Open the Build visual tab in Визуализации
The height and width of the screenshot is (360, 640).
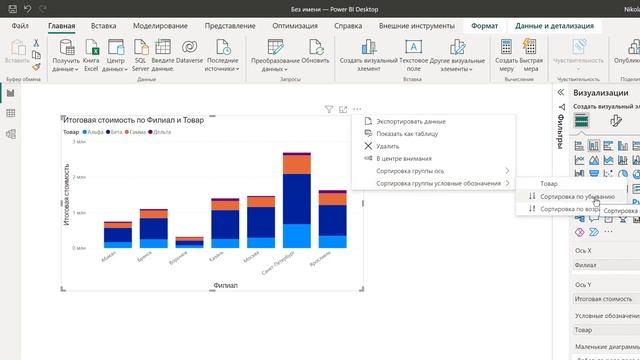pyautogui.click(x=581, y=121)
